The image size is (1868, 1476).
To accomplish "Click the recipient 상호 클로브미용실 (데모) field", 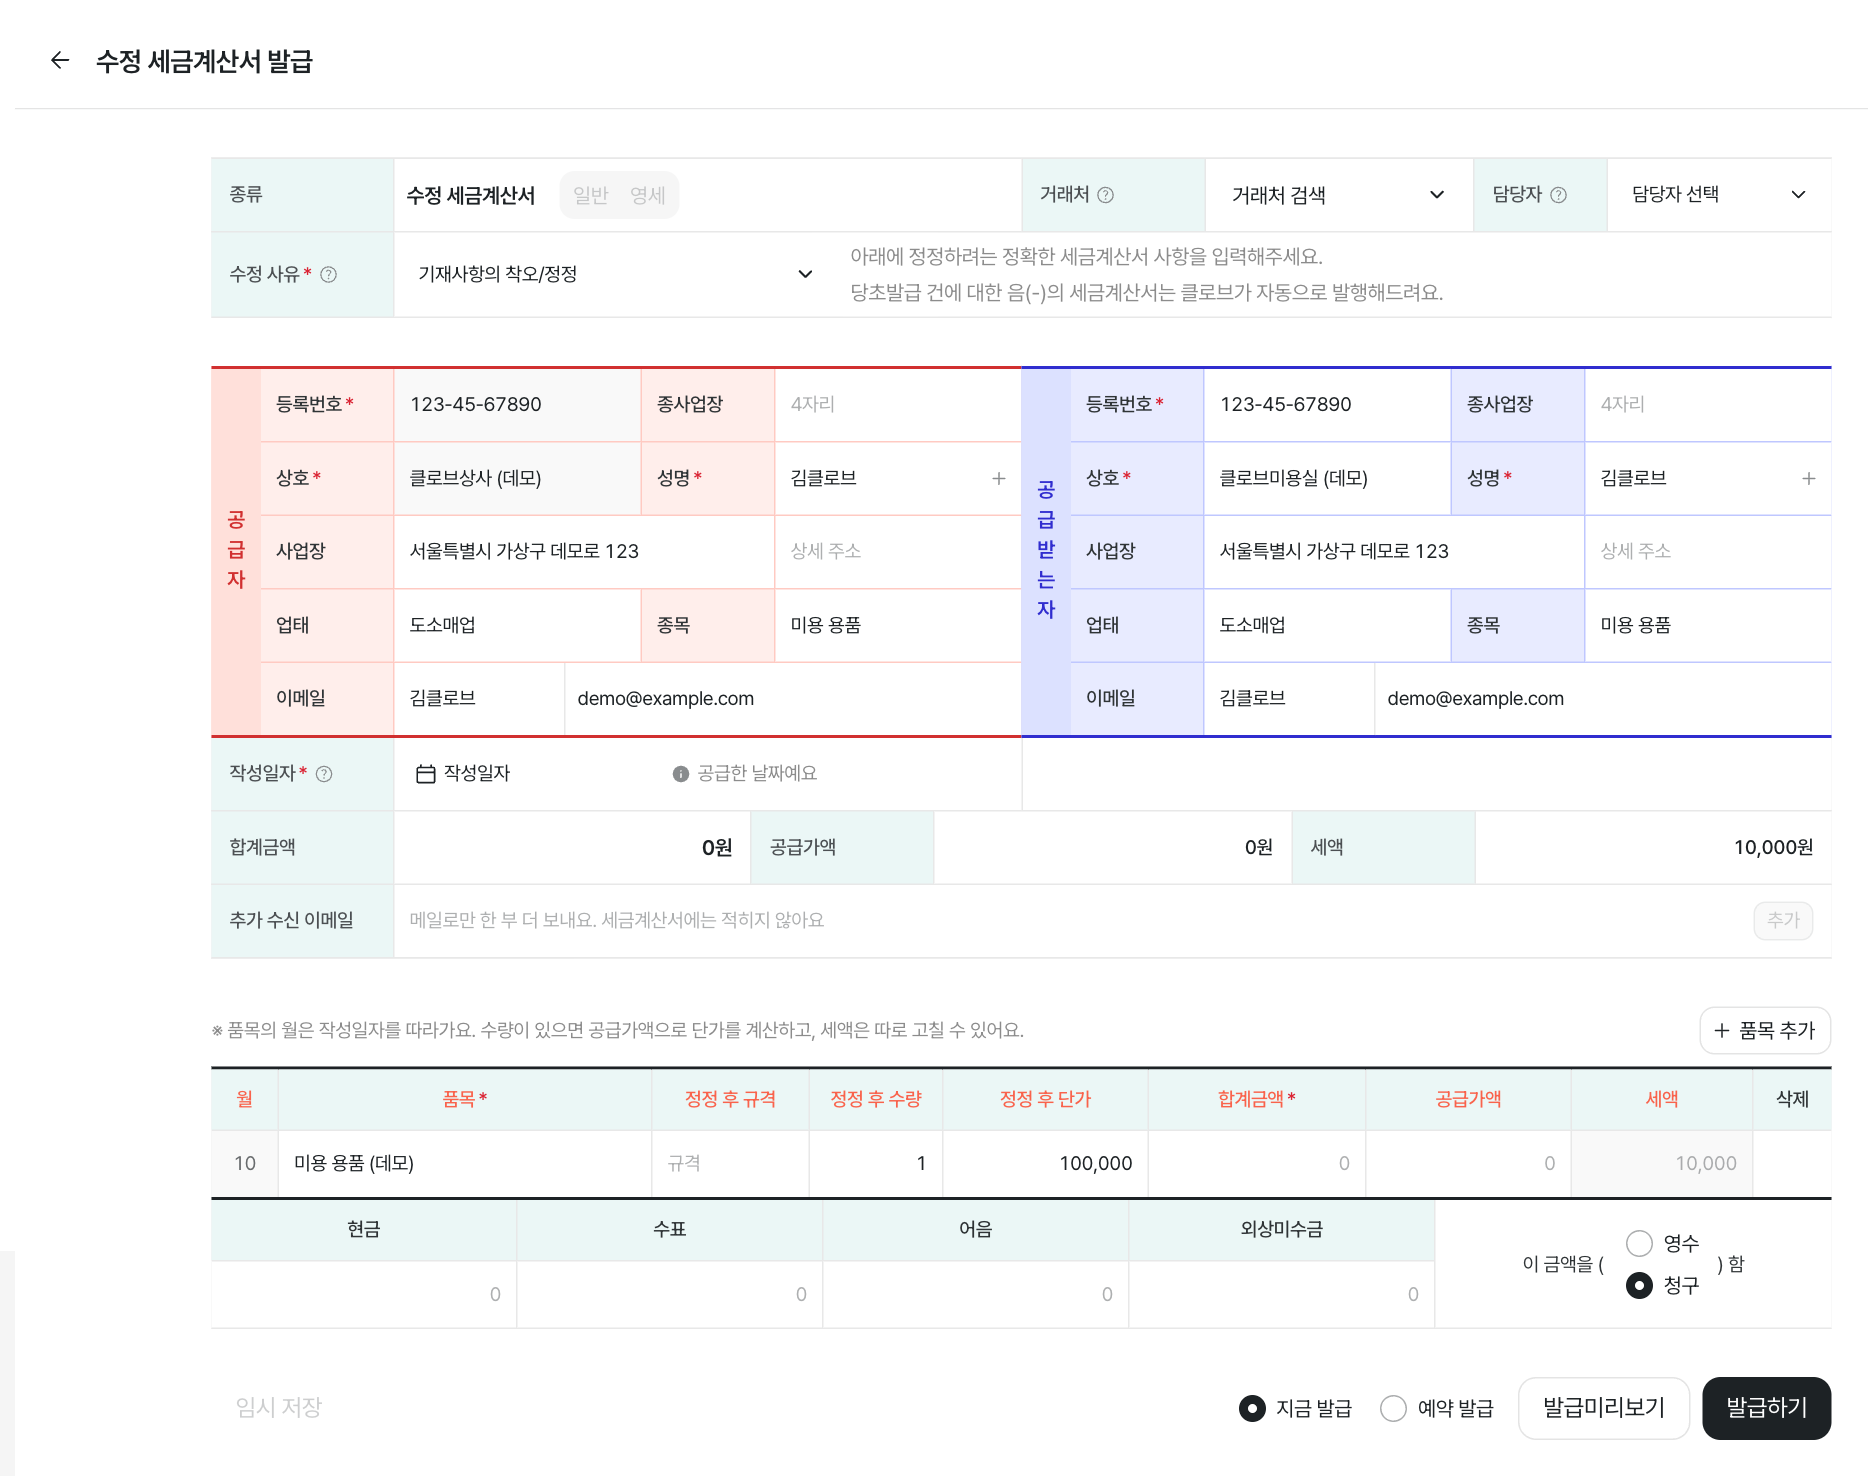I will [x=1327, y=478].
